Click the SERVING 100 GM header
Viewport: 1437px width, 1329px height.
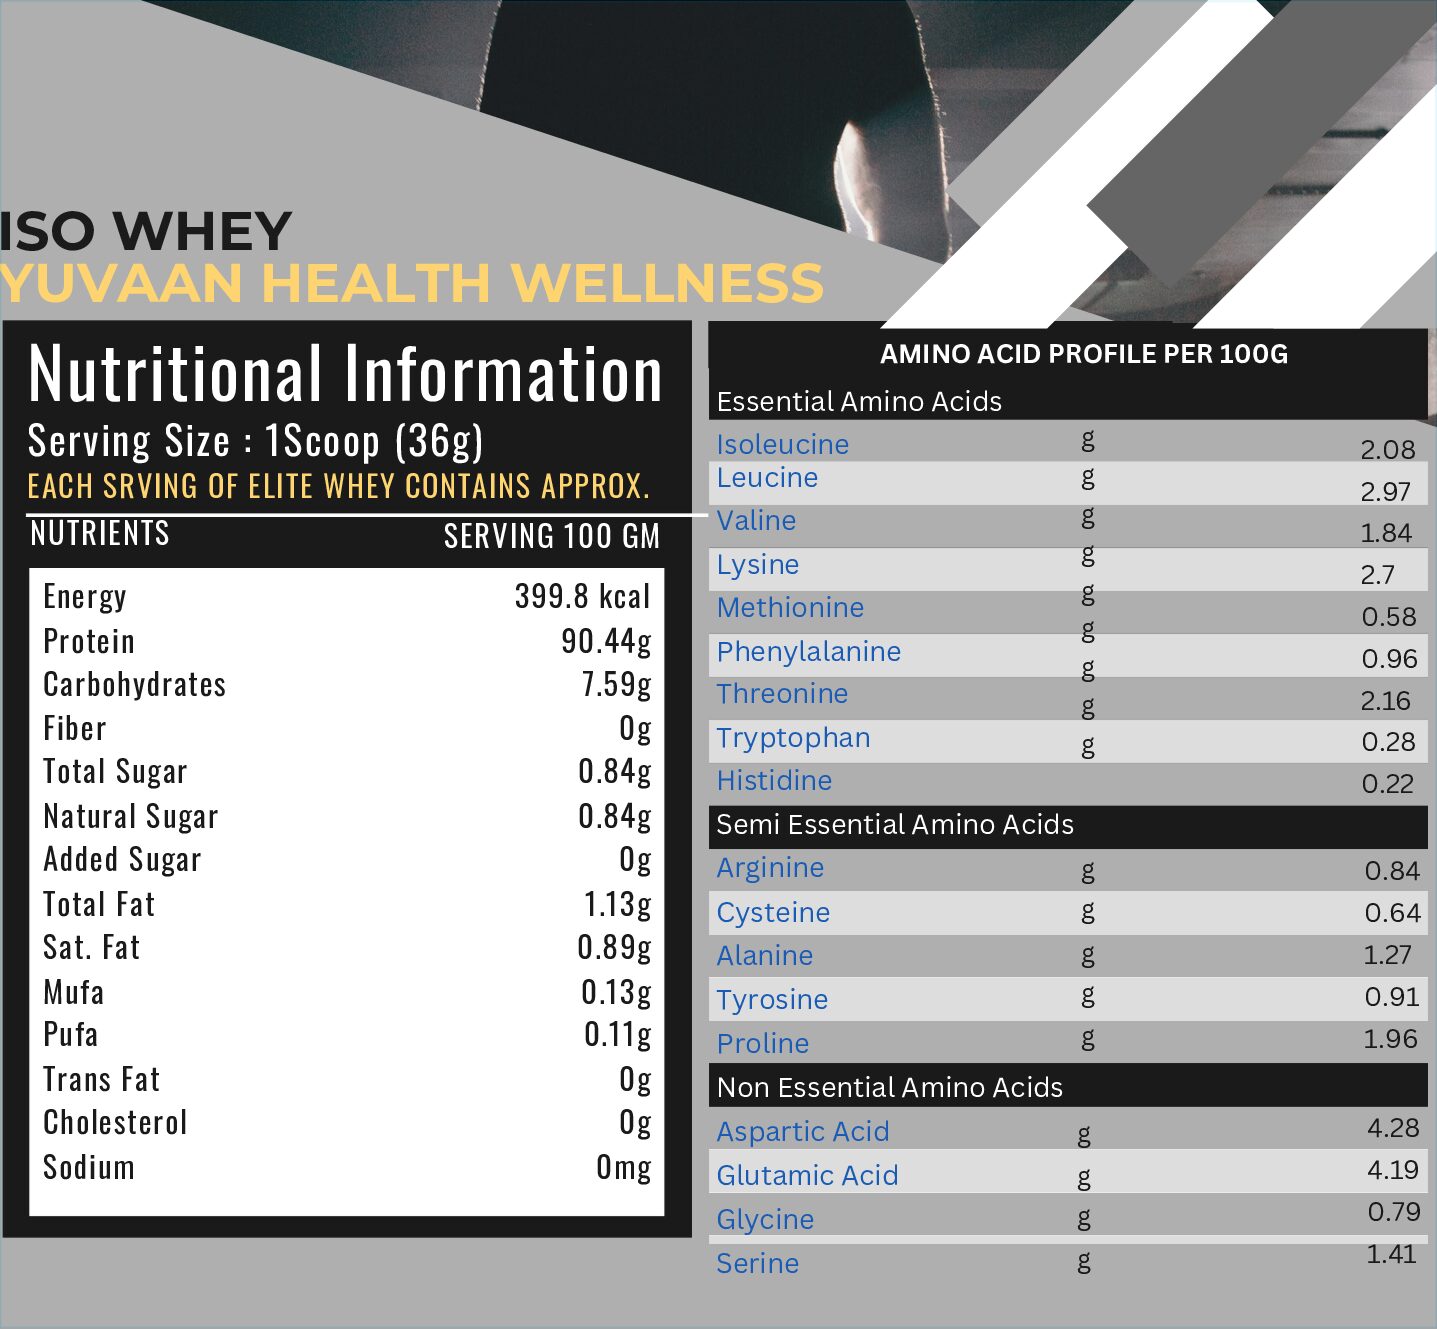click(x=552, y=536)
